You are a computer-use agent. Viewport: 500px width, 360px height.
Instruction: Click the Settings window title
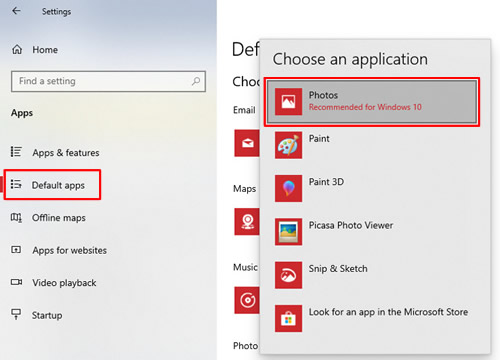point(56,12)
